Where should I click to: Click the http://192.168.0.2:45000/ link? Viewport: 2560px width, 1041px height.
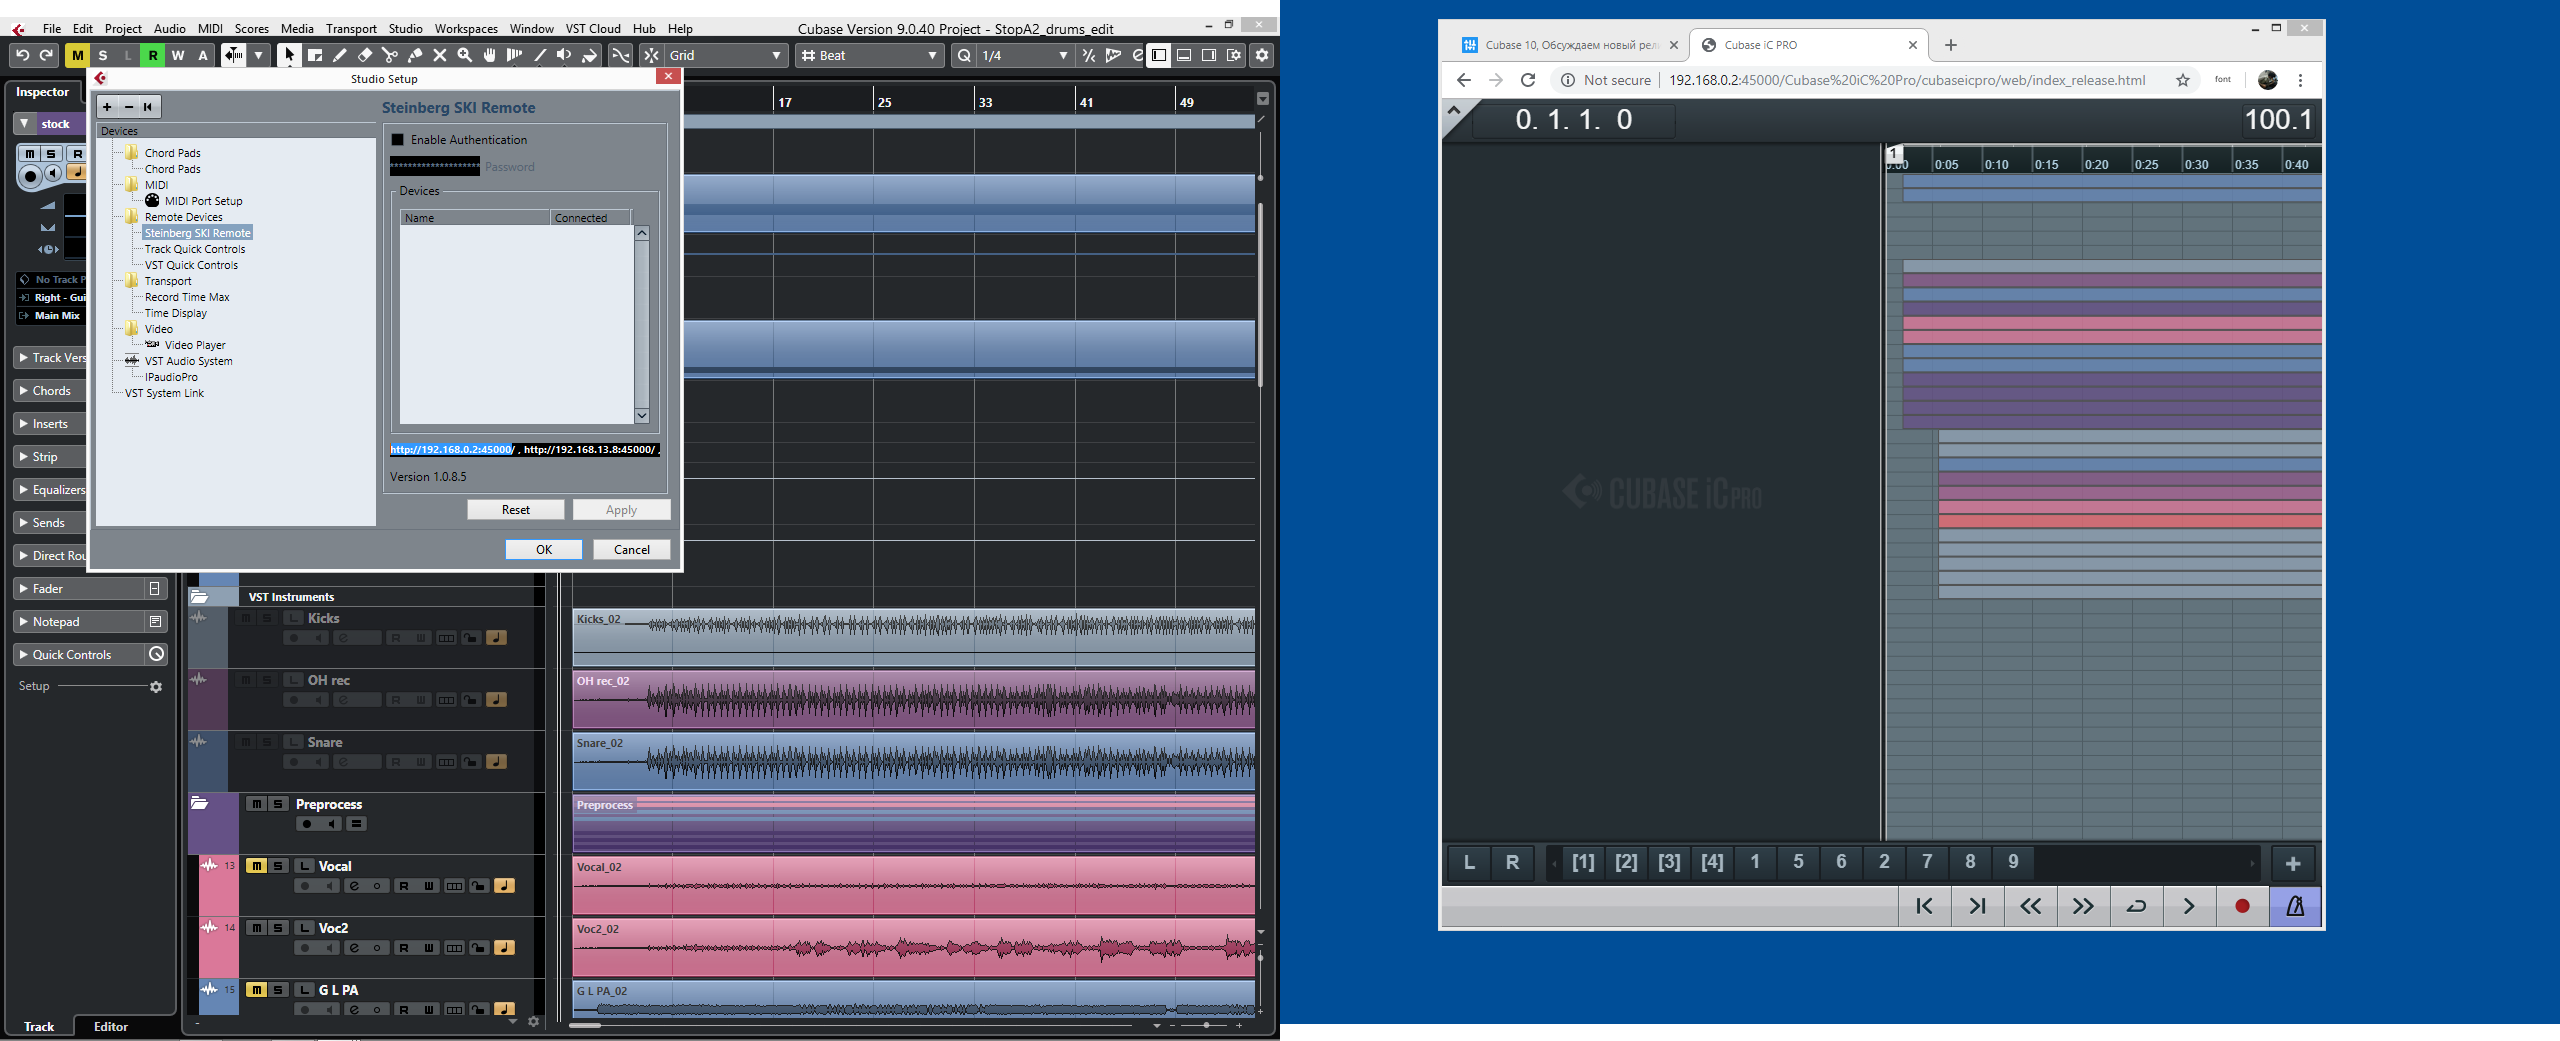coord(452,450)
